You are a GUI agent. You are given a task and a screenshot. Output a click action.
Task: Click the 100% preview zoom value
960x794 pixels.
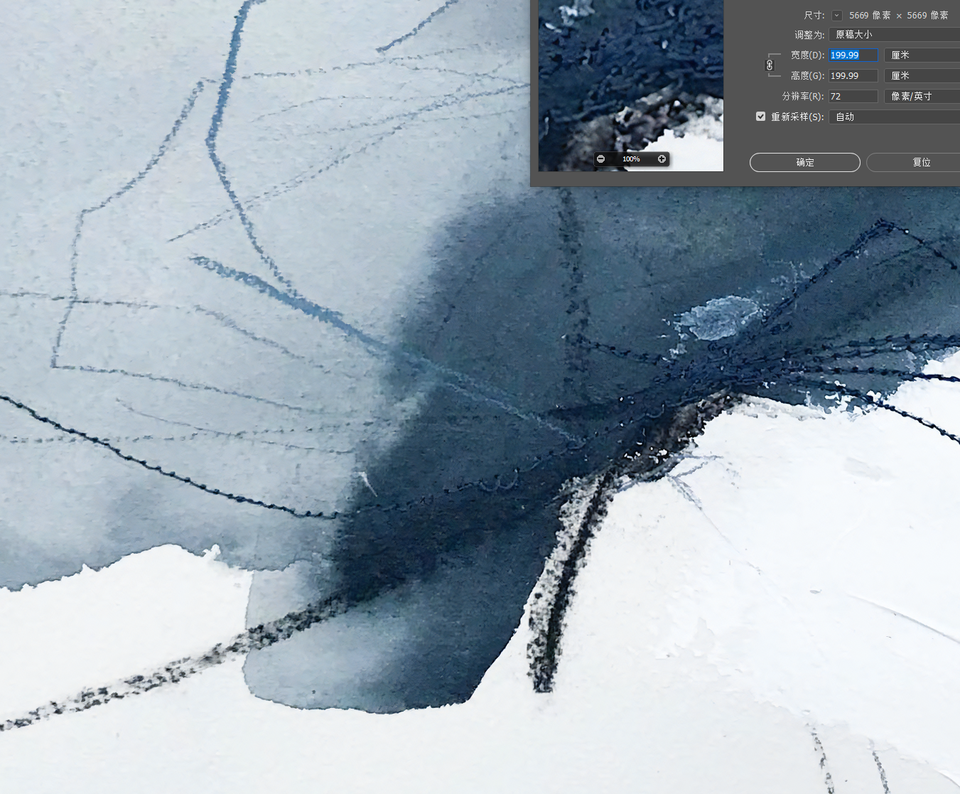631,159
